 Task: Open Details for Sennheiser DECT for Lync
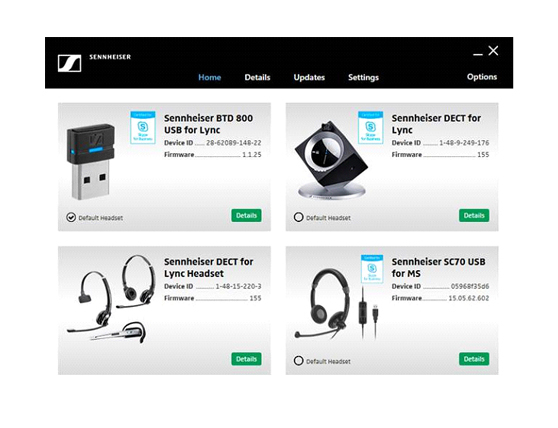tap(474, 215)
